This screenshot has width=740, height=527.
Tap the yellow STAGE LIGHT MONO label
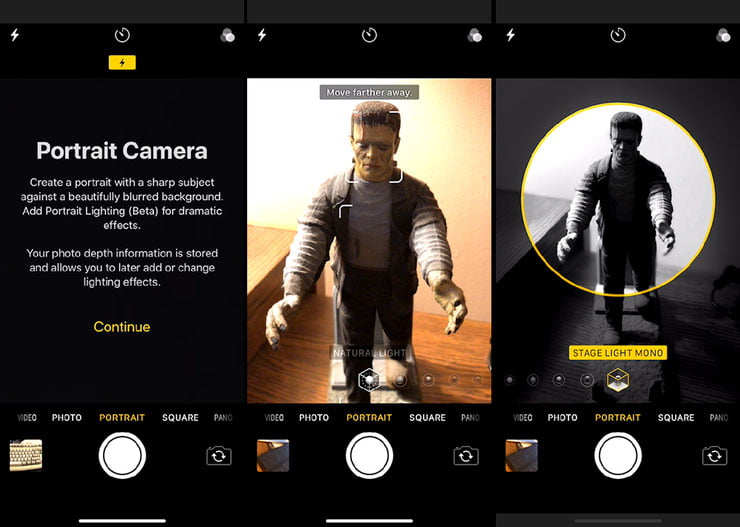coord(618,353)
